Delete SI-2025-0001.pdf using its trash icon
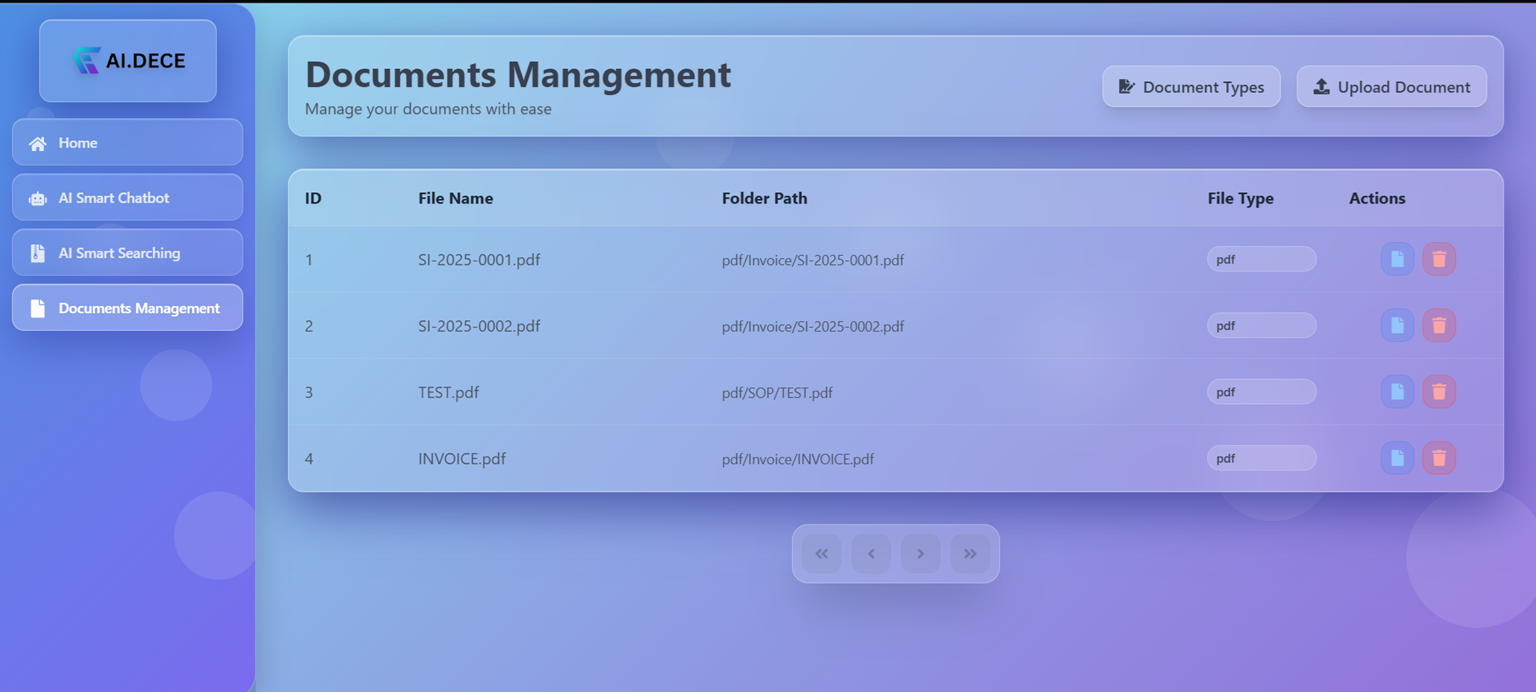Viewport: 1536px width, 692px height. point(1439,259)
